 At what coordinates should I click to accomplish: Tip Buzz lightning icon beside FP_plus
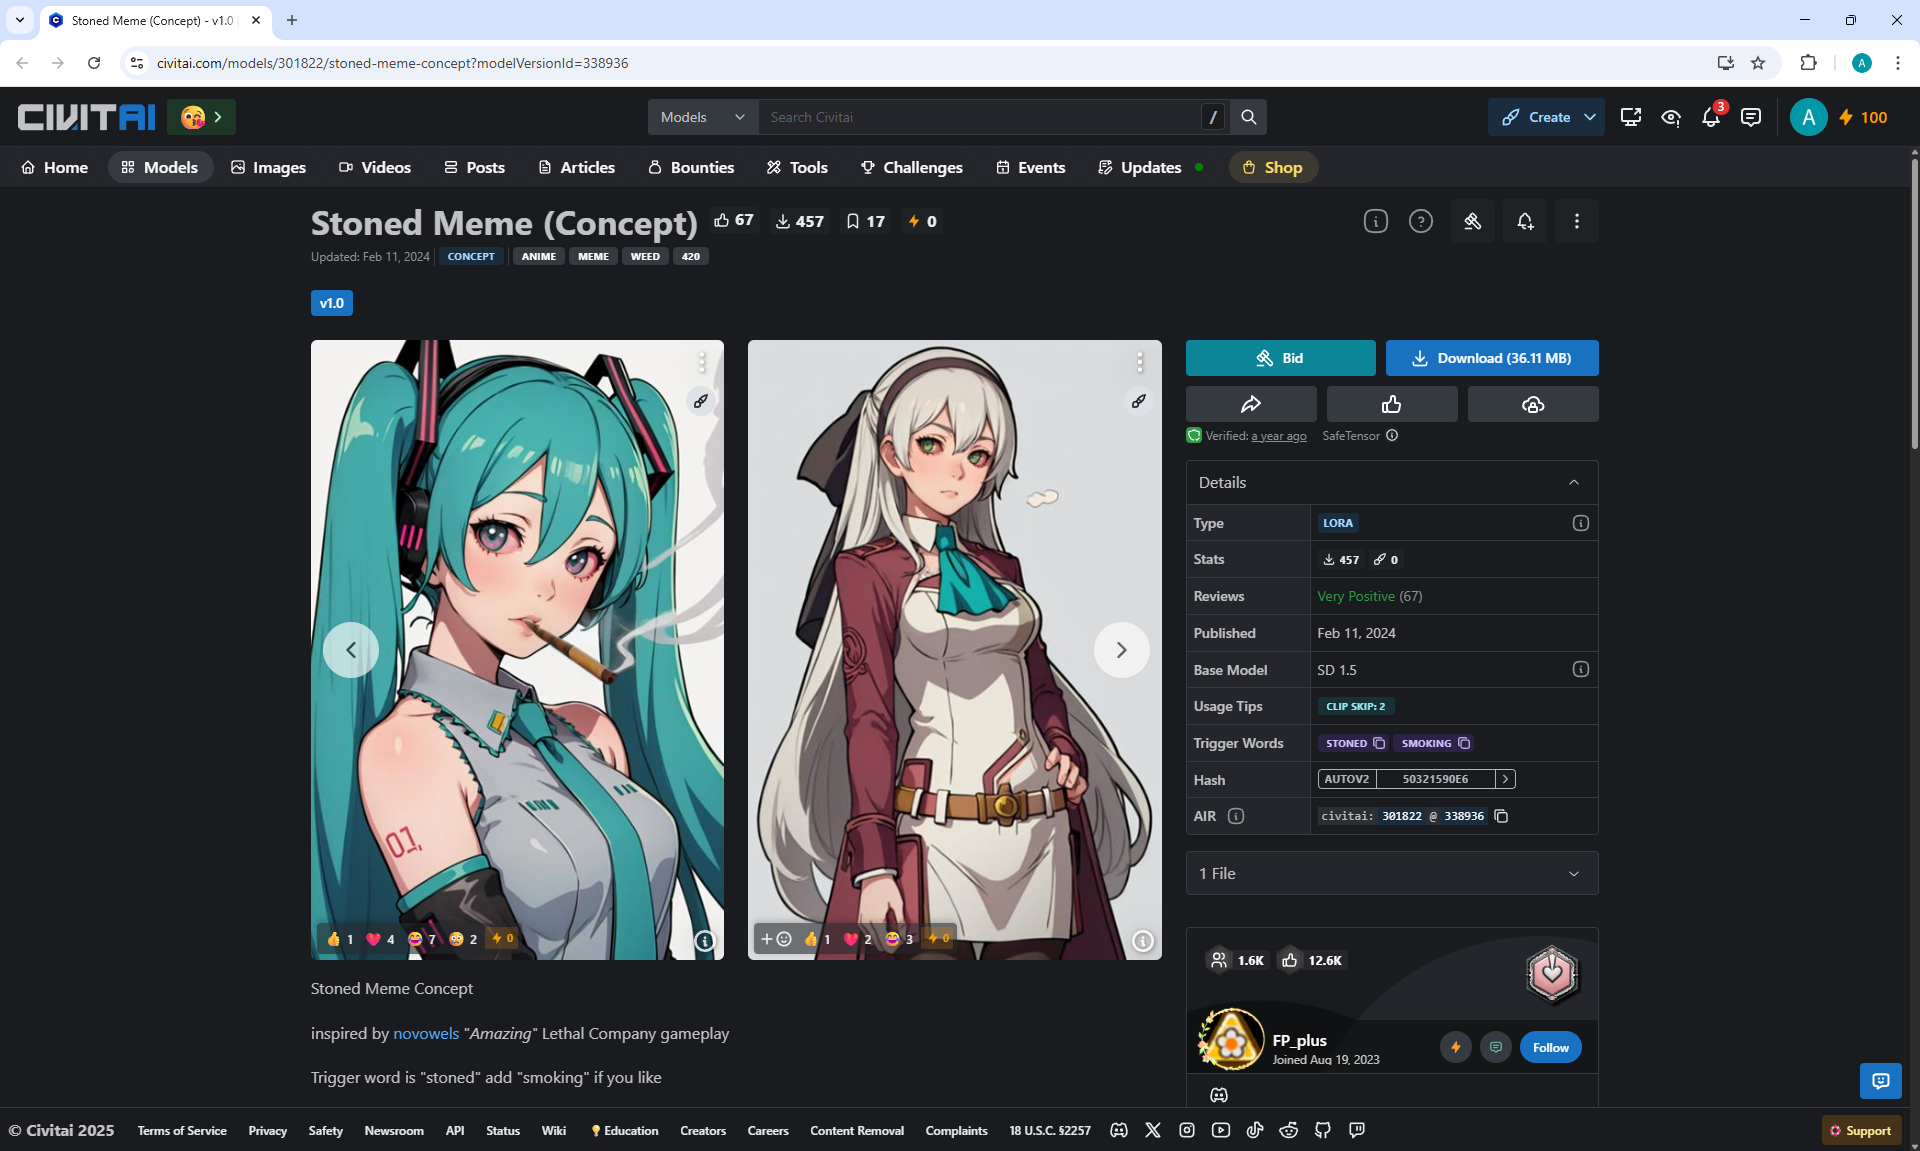(1455, 1047)
